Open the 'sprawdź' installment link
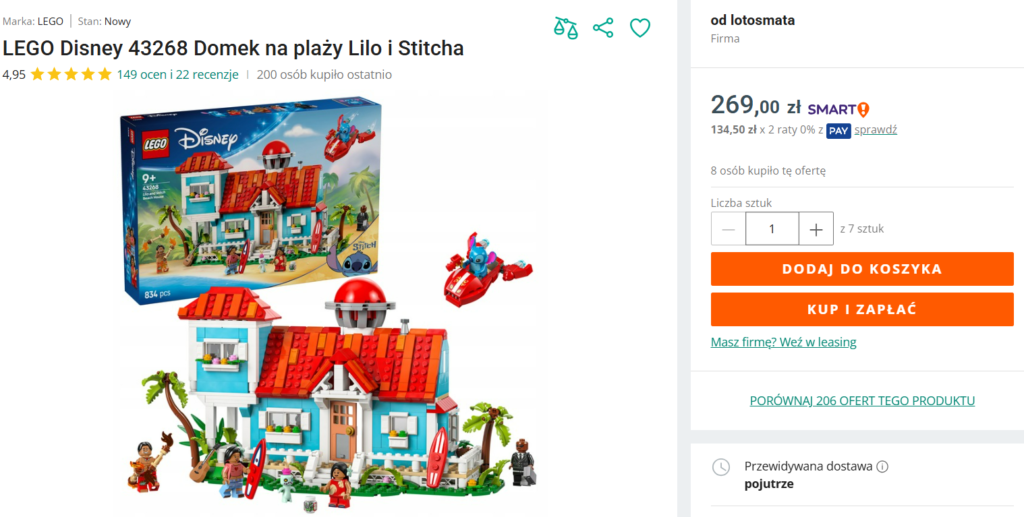The image size is (1024, 517). [x=875, y=130]
